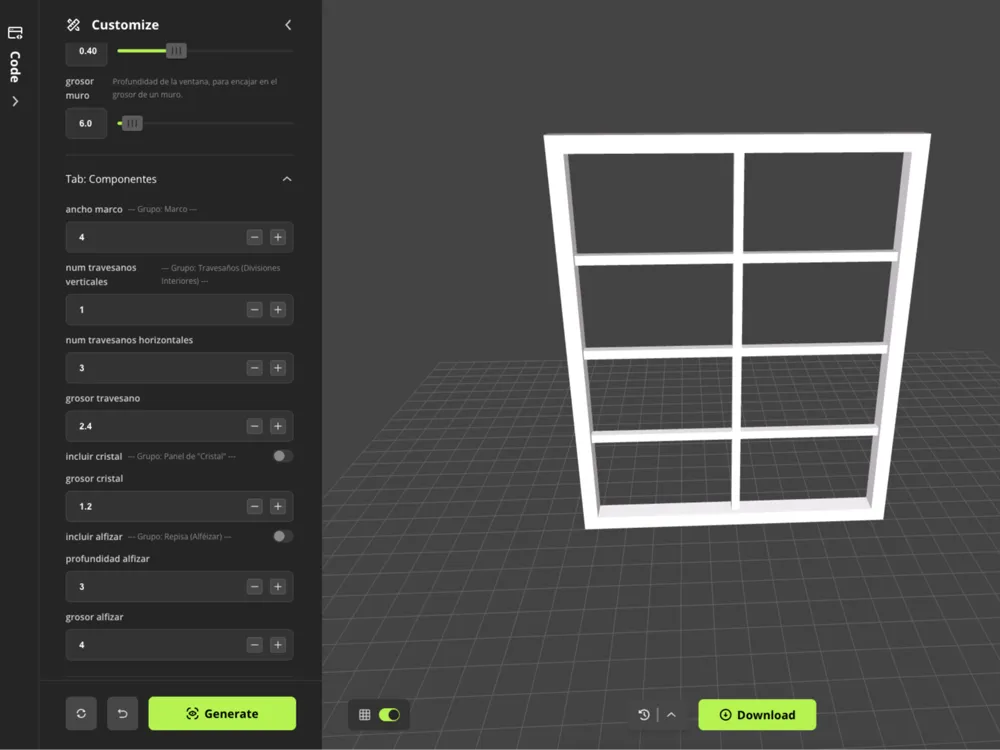Enable the incluir cristal toggle

[x=283, y=456]
